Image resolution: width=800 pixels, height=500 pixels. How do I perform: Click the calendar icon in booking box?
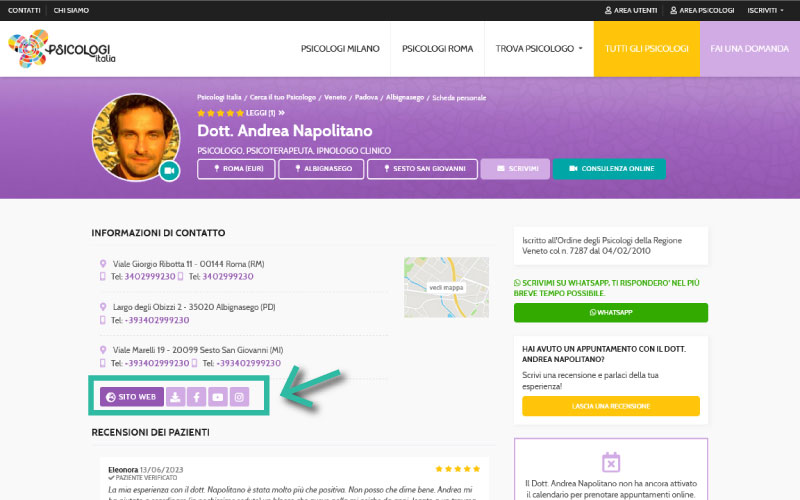point(611,462)
